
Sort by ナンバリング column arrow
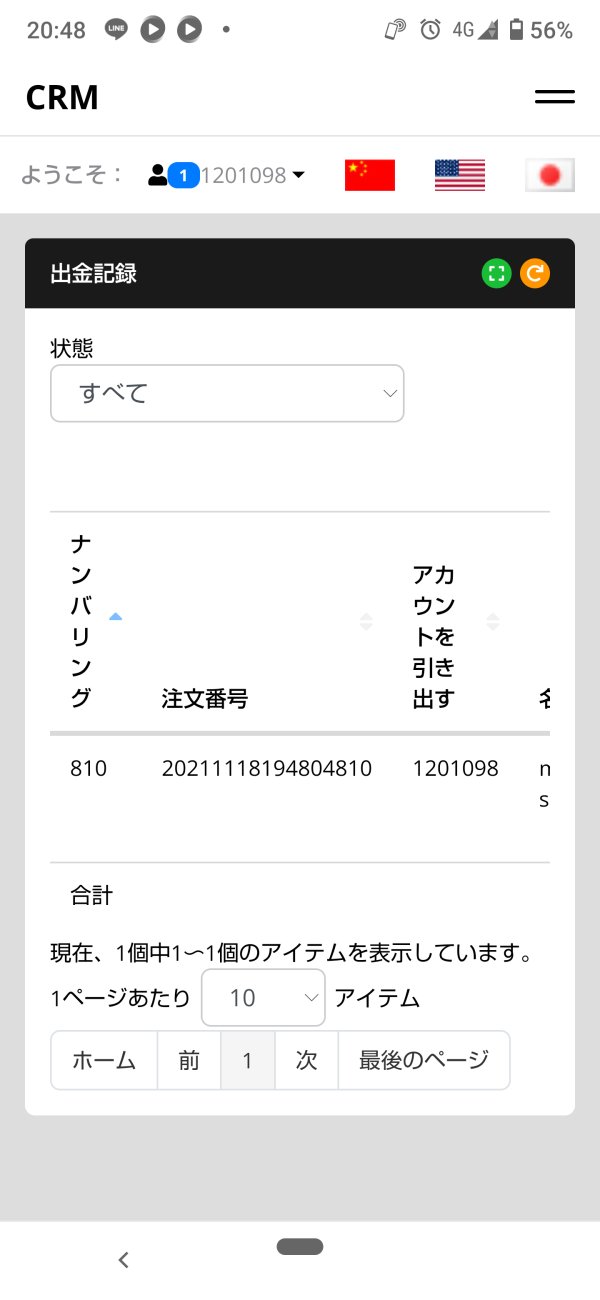[115, 617]
